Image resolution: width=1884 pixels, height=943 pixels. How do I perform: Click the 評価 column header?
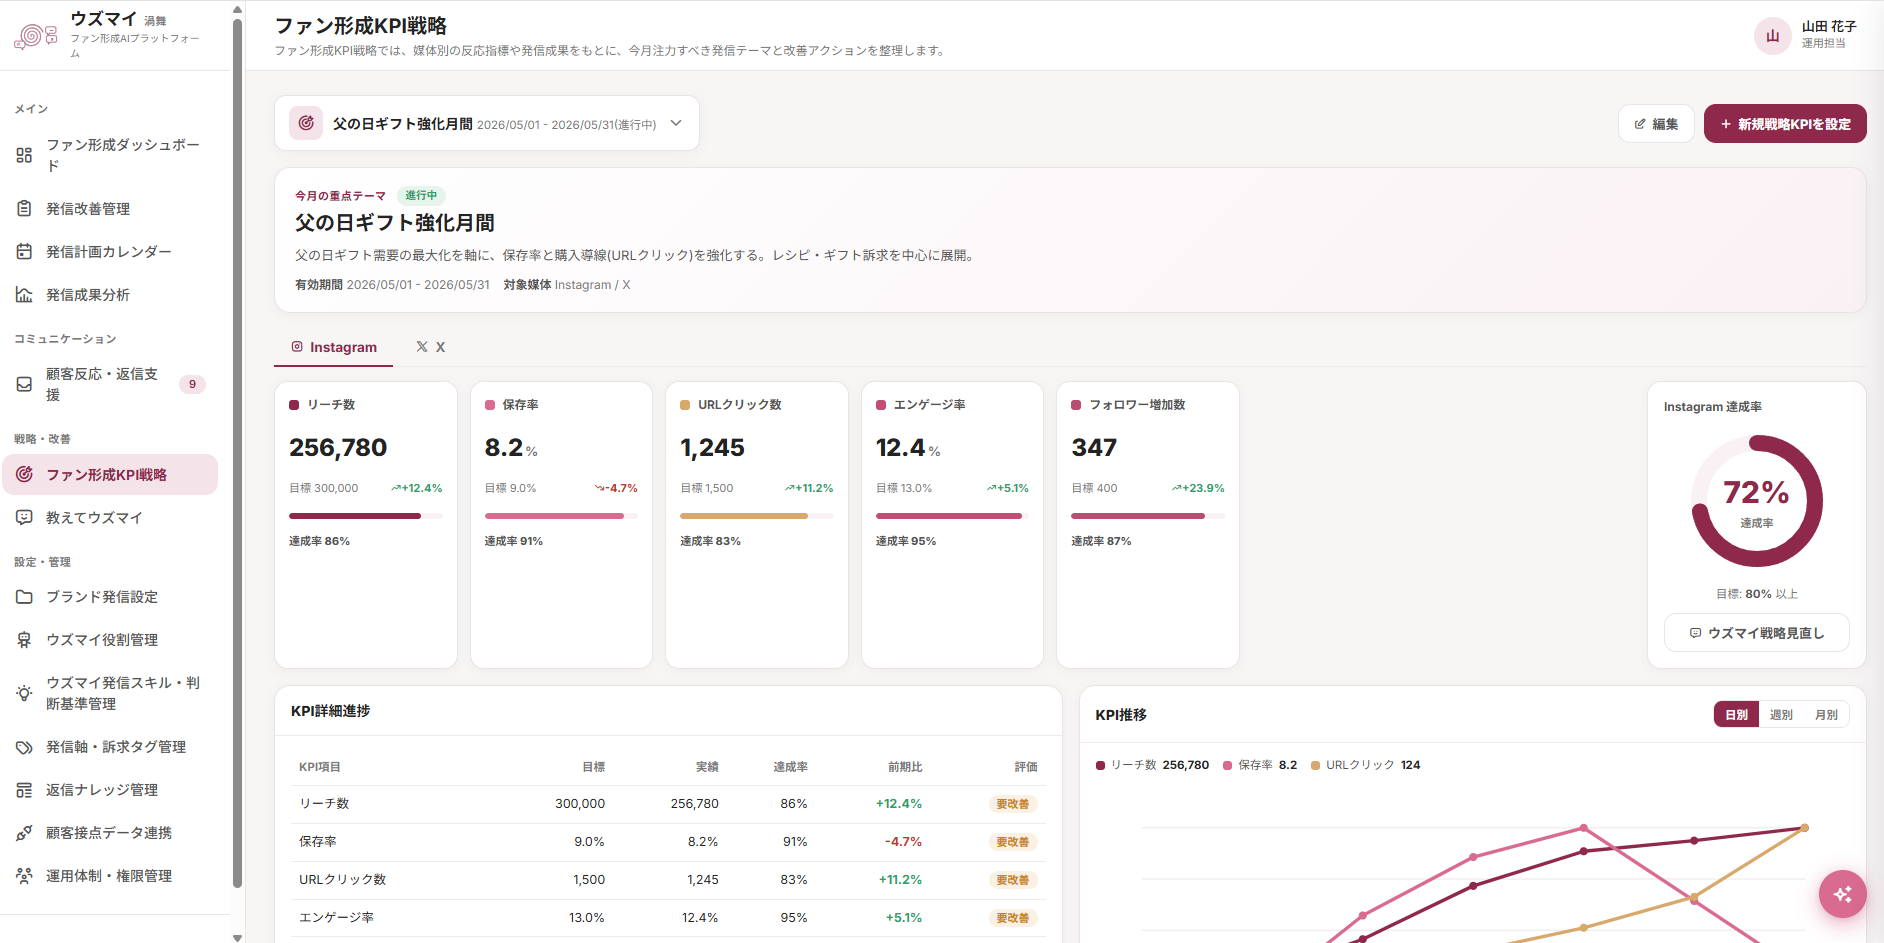[1026, 767]
